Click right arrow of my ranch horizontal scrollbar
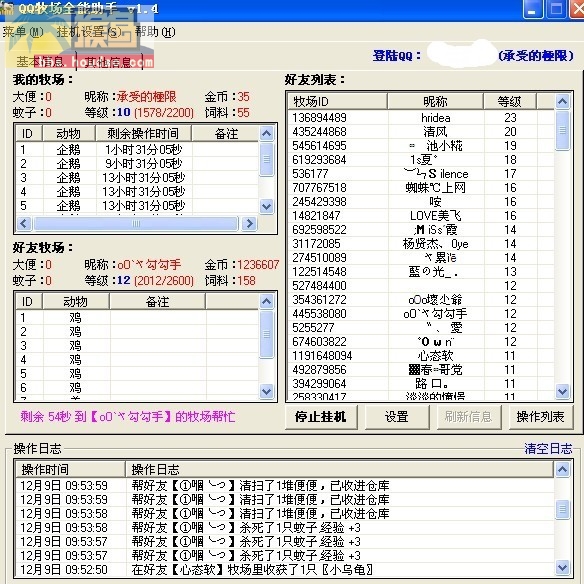This screenshot has height=584, width=584. (250, 223)
